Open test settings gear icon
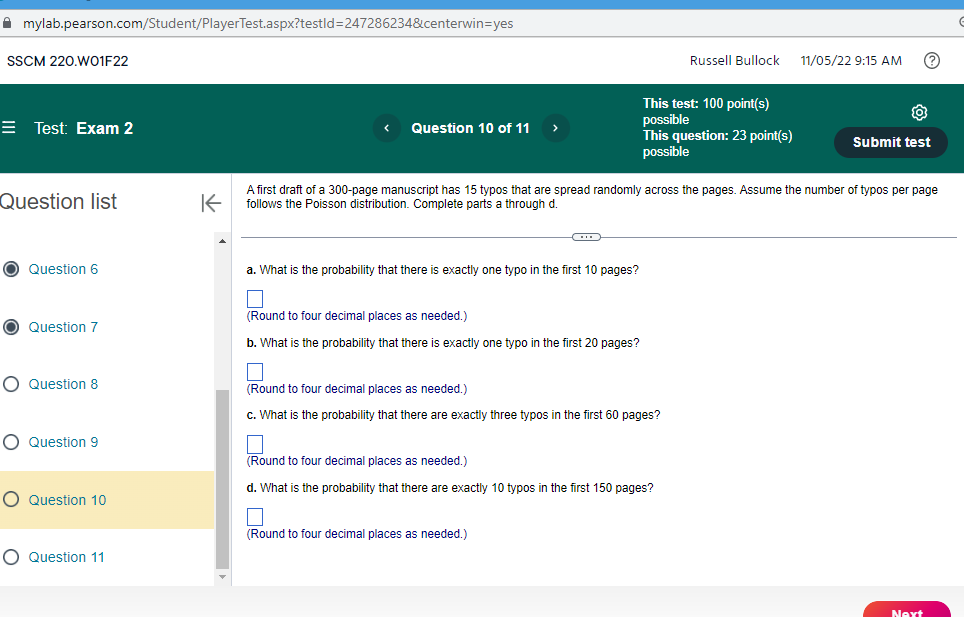This screenshot has height=617, width=964. tap(919, 112)
